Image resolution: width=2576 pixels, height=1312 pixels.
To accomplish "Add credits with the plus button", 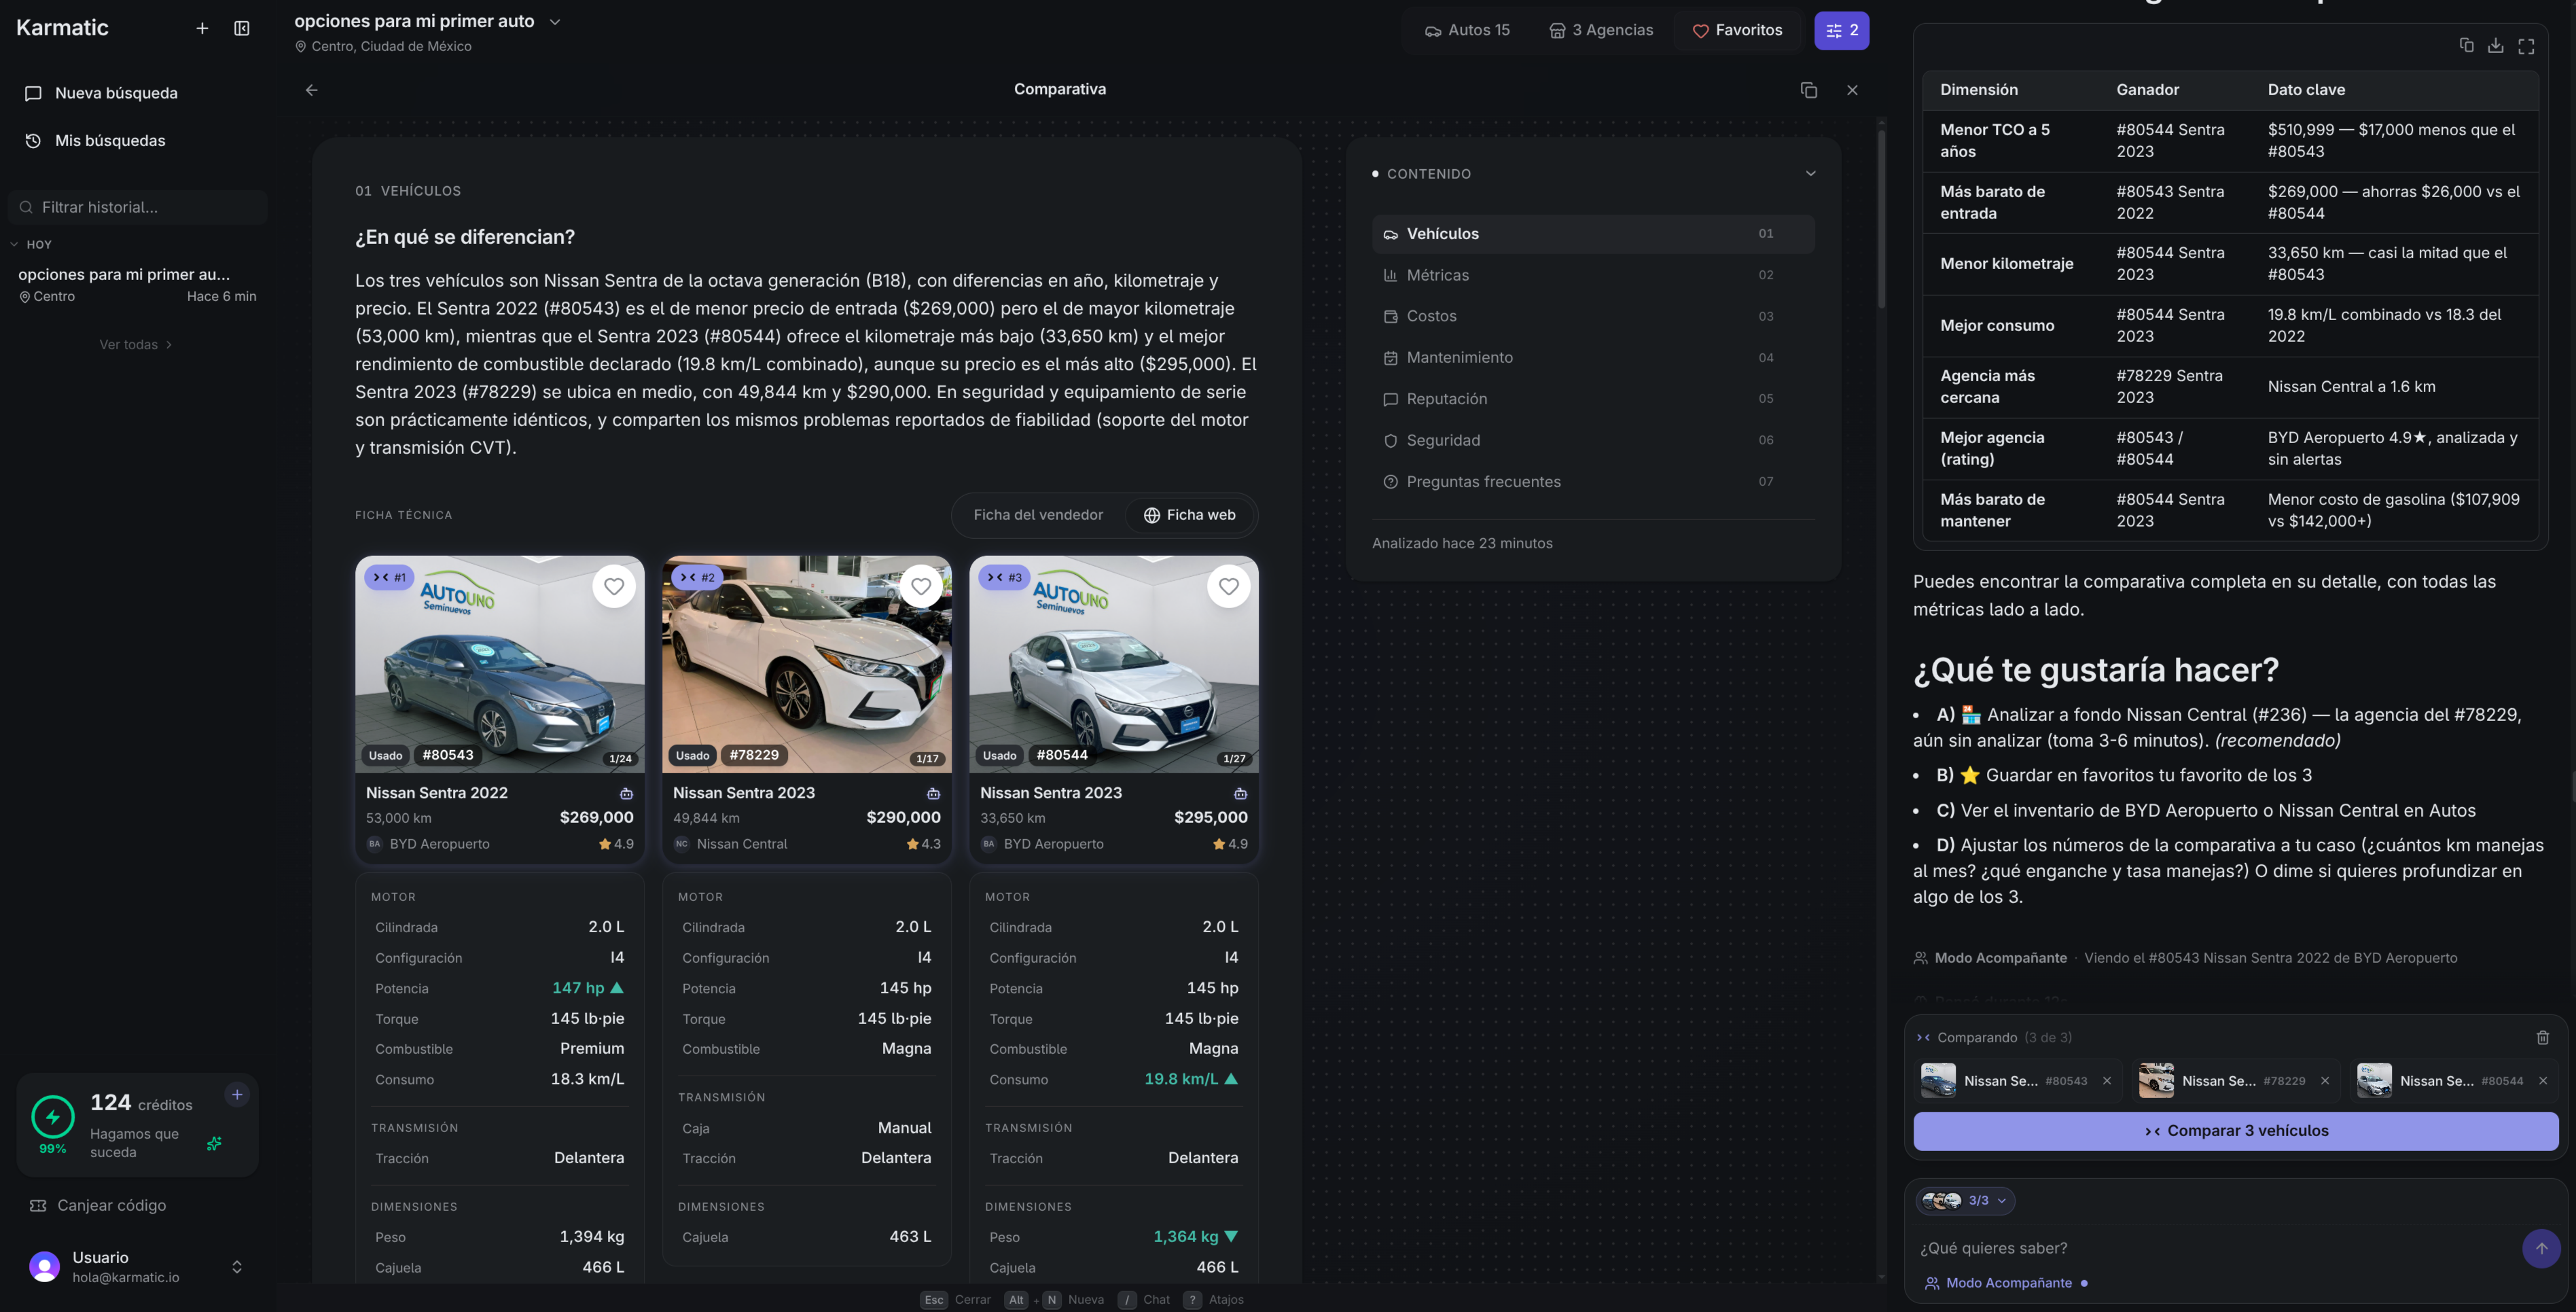I will (x=237, y=1094).
